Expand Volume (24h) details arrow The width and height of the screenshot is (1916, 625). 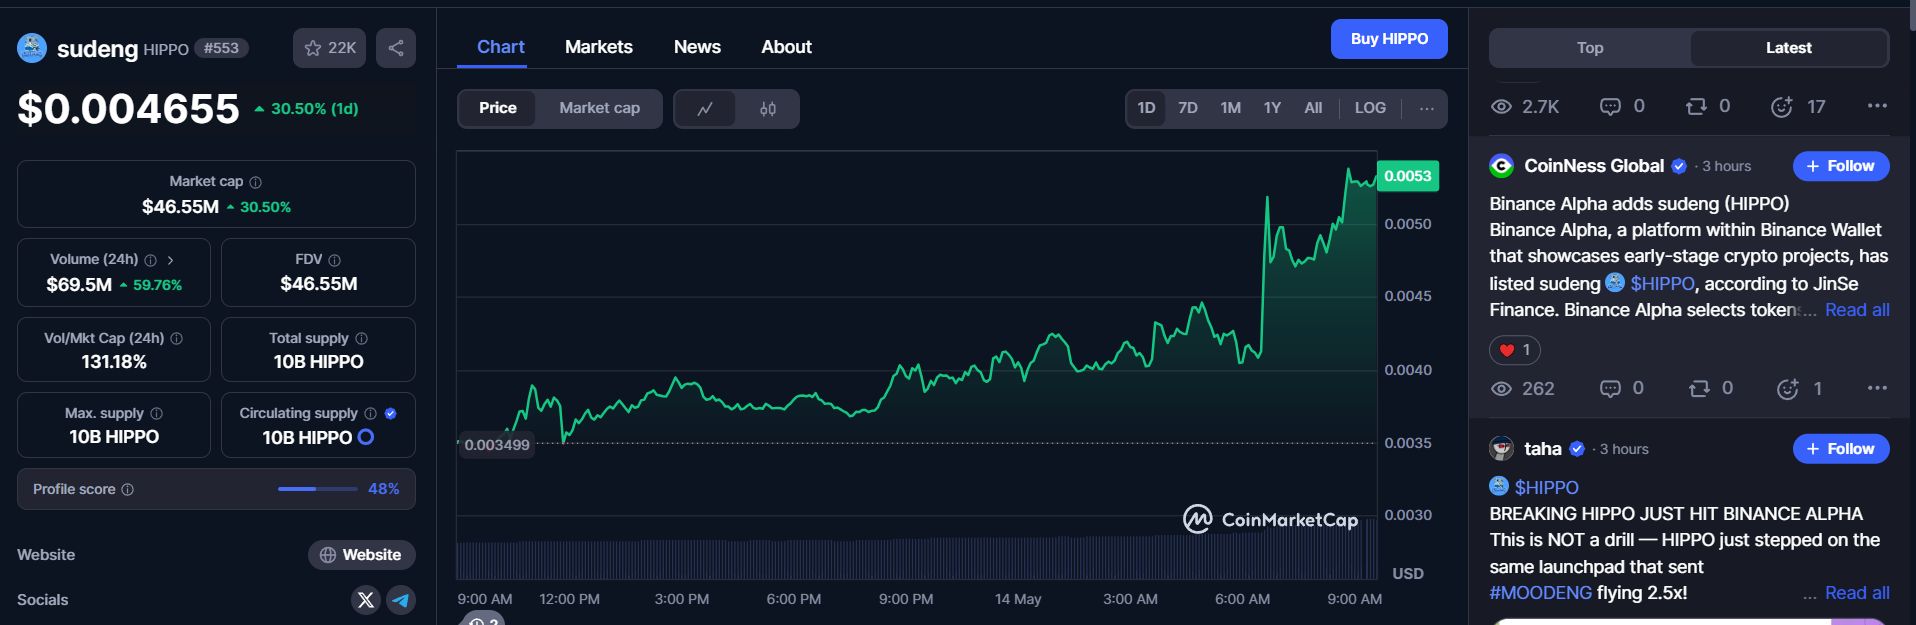point(171,260)
